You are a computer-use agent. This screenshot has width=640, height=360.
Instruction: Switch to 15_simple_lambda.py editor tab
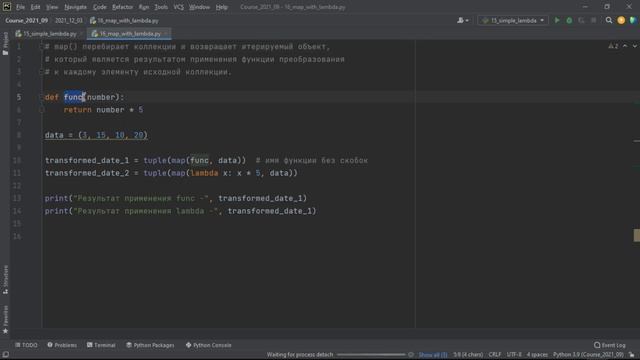pyautogui.click(x=49, y=34)
